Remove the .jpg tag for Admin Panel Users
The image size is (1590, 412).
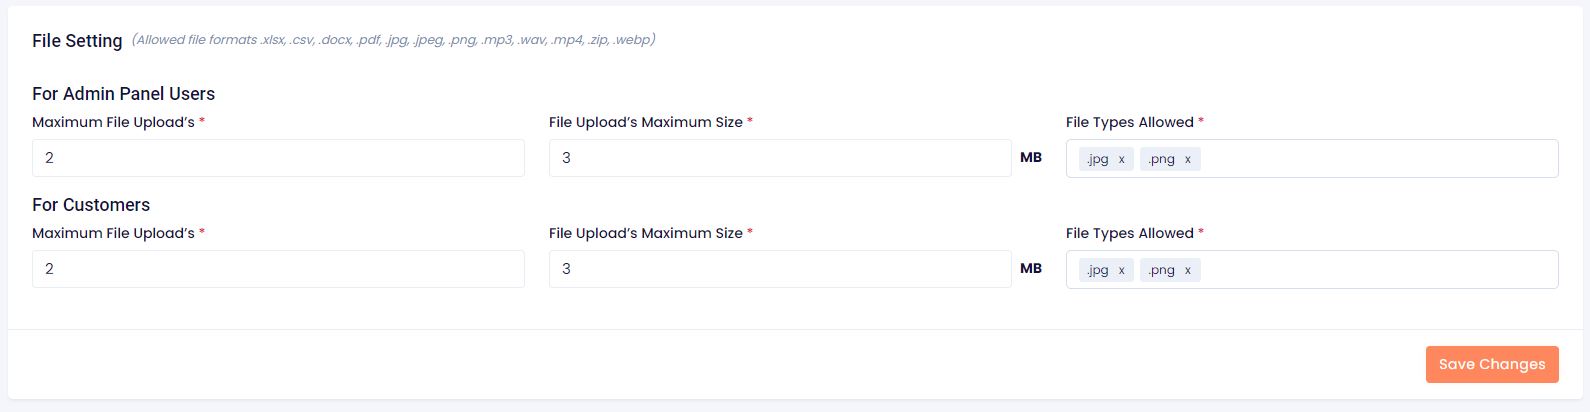pyautogui.click(x=1122, y=159)
